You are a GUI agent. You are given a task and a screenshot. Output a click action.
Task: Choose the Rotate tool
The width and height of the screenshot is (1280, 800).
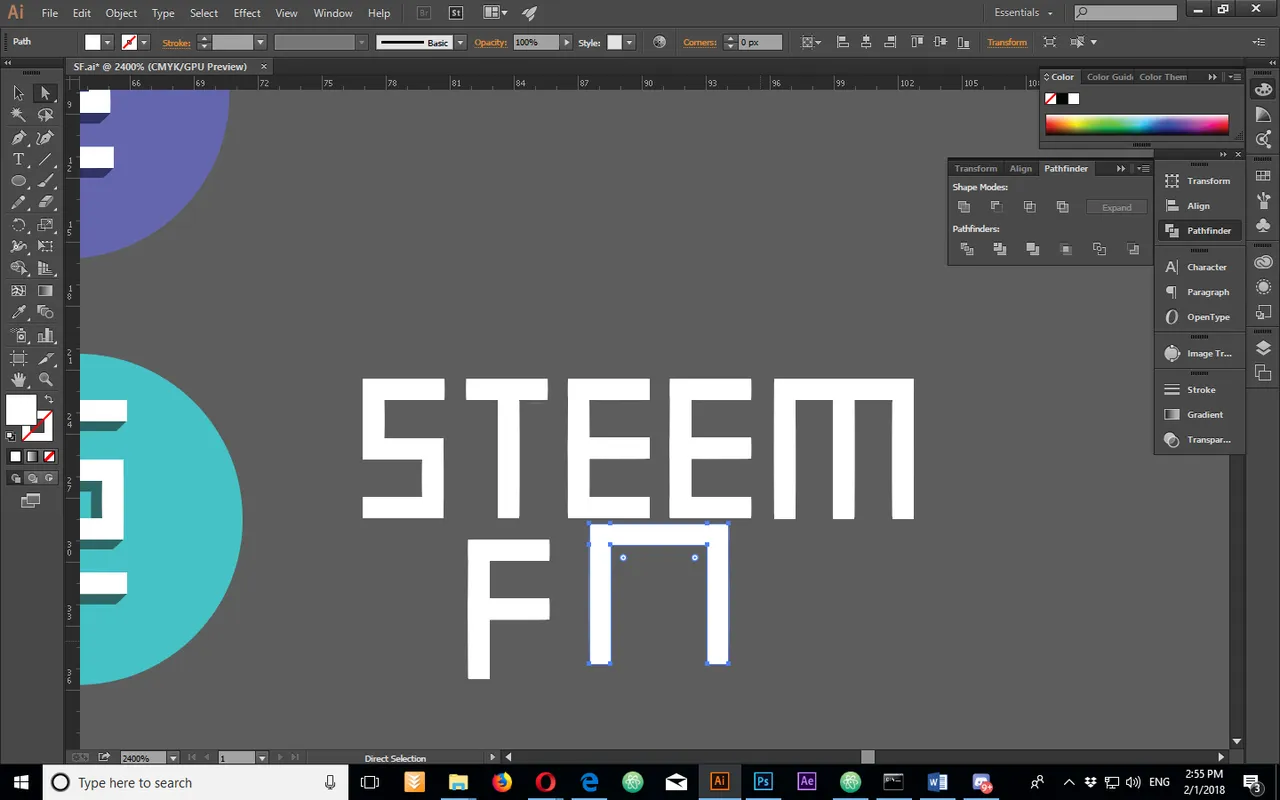pyautogui.click(x=18, y=225)
